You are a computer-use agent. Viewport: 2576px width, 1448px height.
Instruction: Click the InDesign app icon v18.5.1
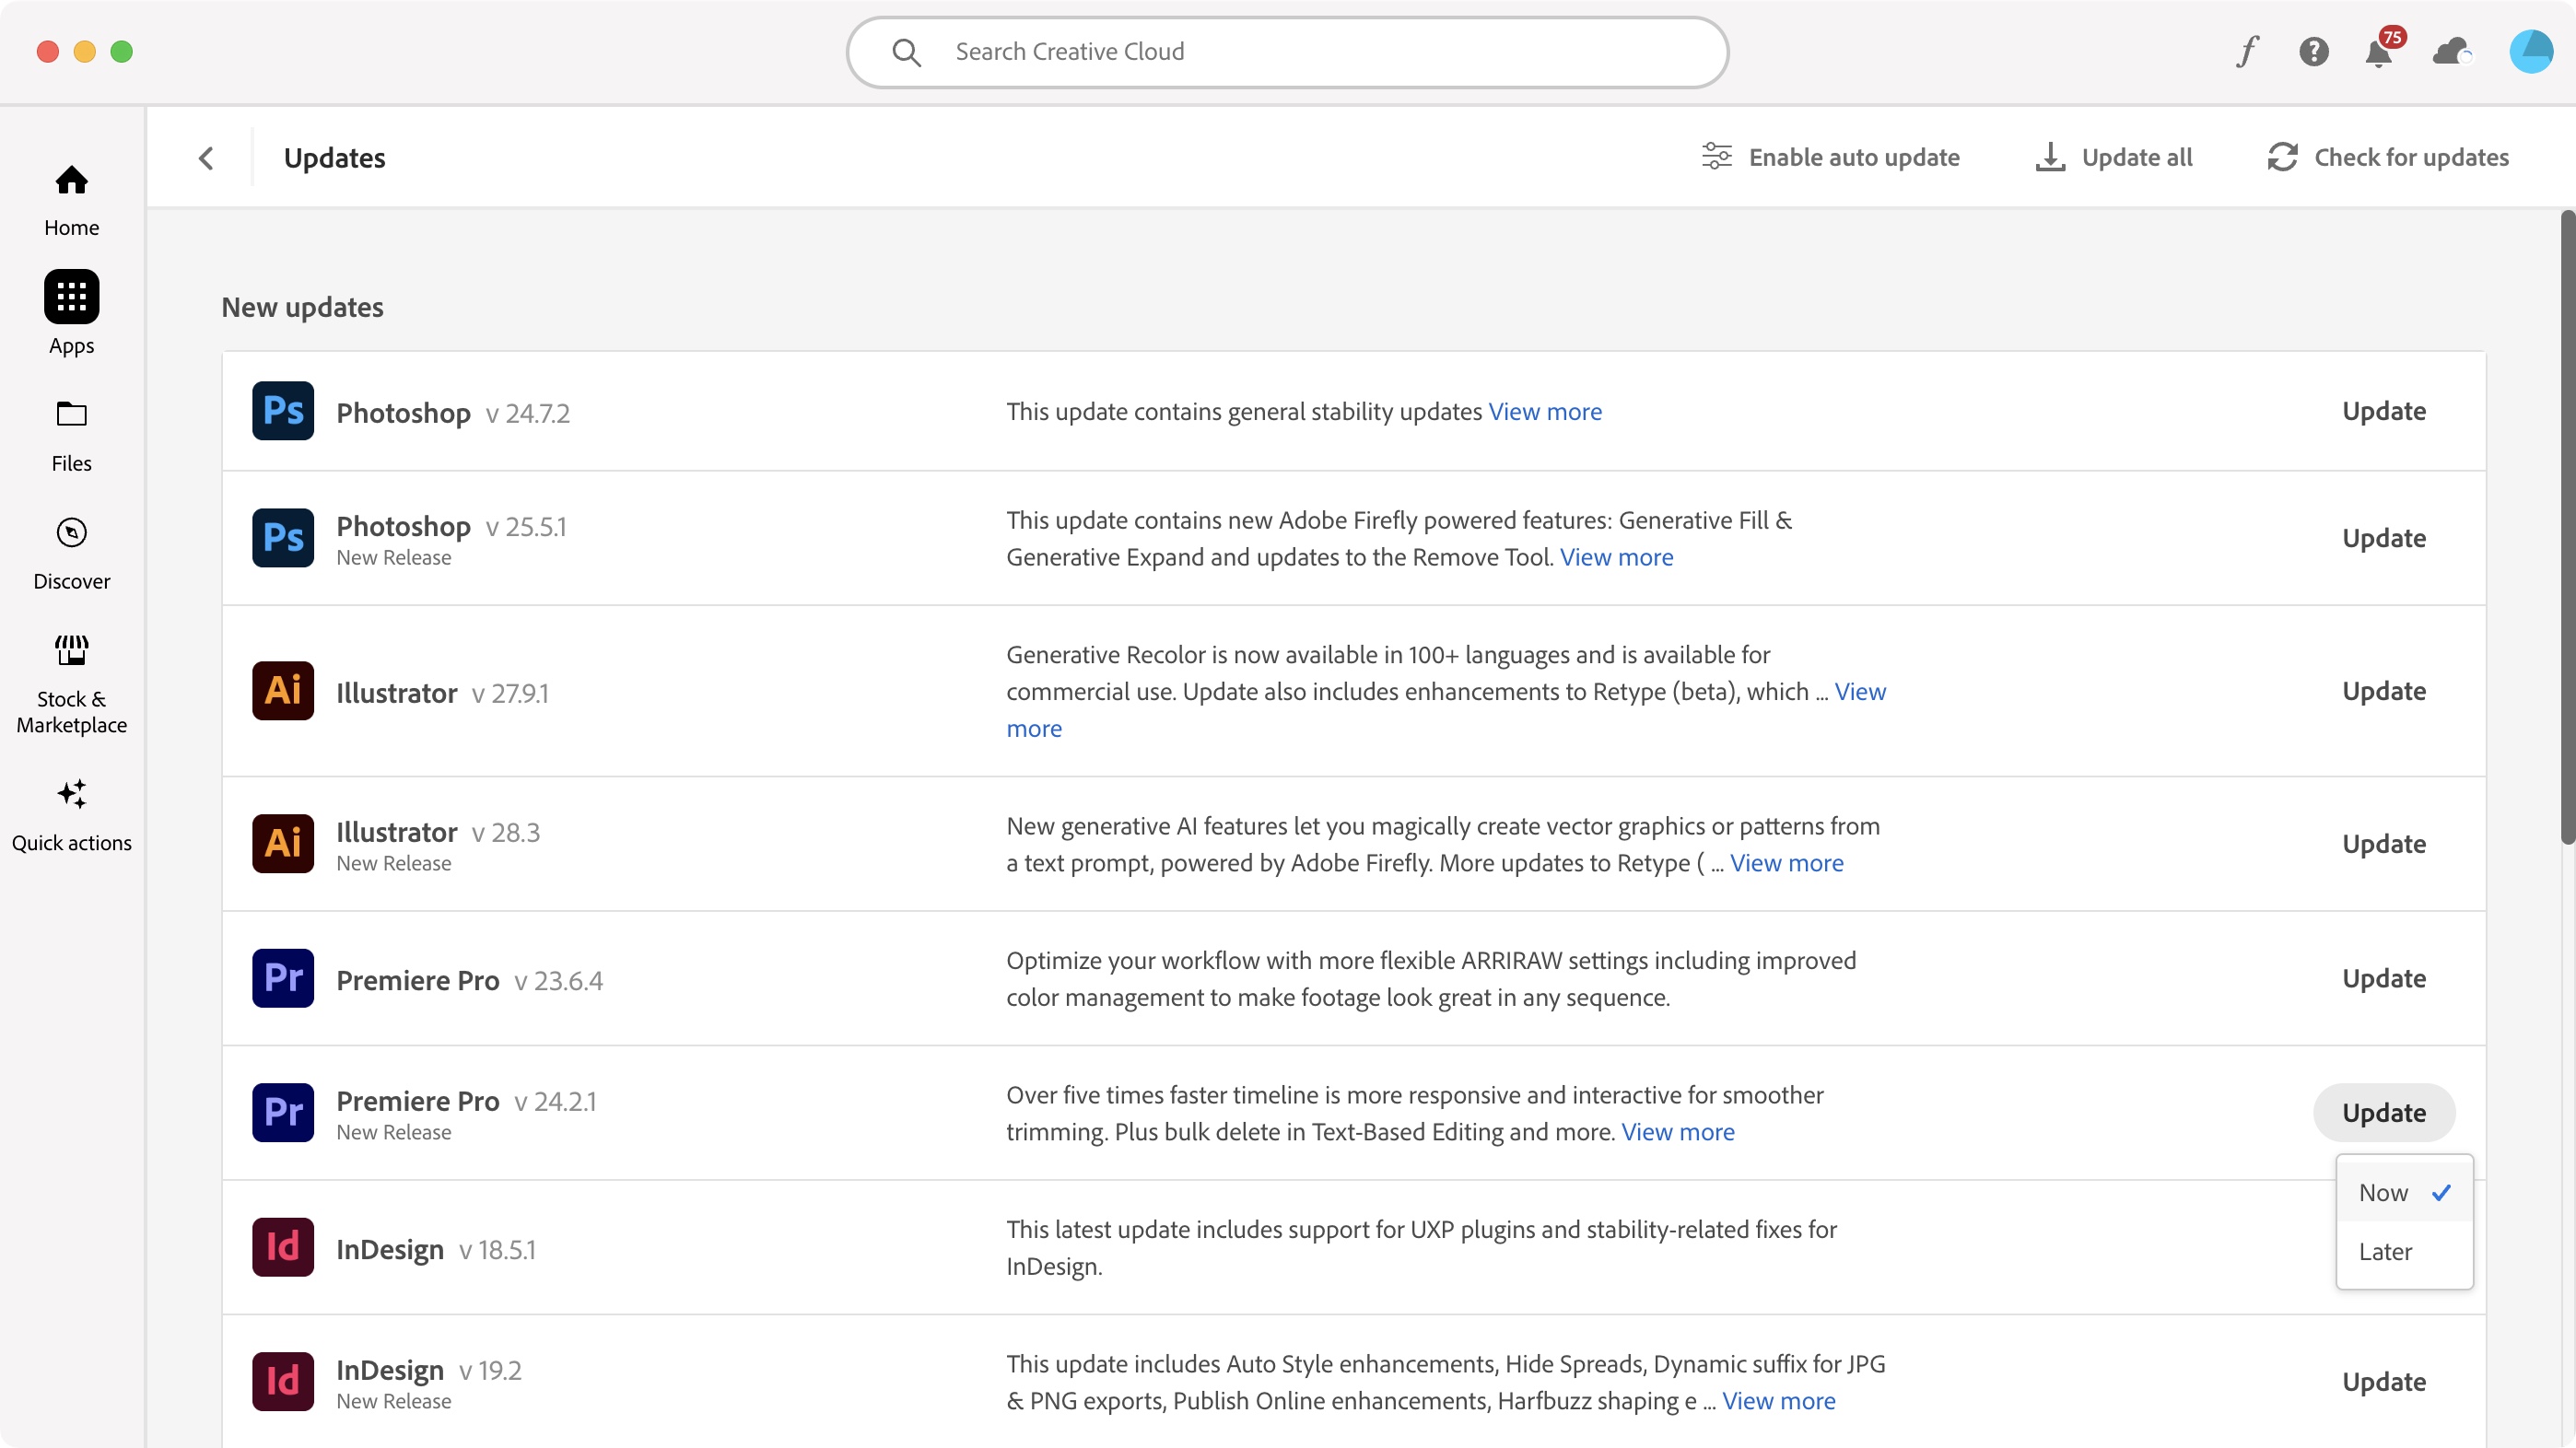(281, 1248)
